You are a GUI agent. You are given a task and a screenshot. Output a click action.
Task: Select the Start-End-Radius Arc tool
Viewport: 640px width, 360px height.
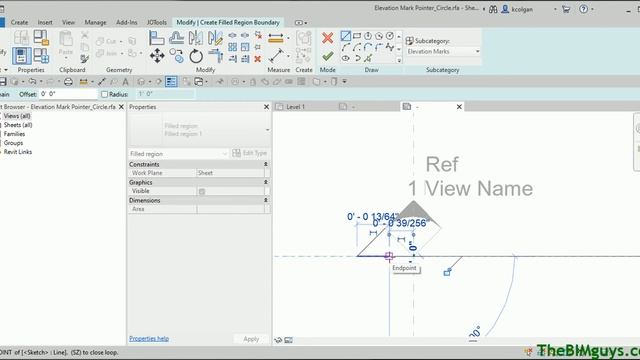pyautogui.click(x=346, y=47)
